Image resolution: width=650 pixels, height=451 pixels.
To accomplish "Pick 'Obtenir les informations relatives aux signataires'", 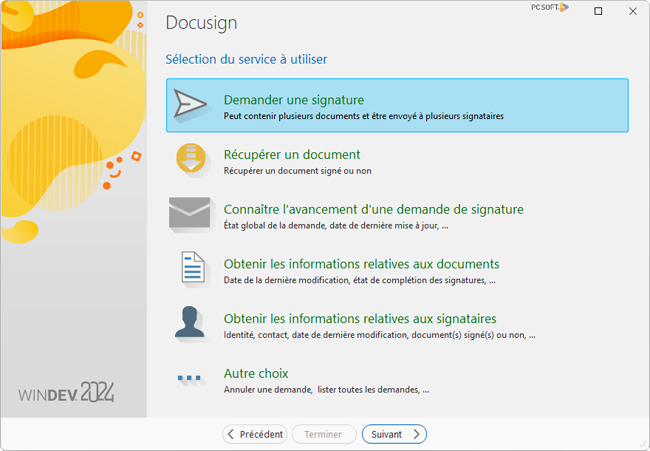I will pyautogui.click(x=360, y=318).
